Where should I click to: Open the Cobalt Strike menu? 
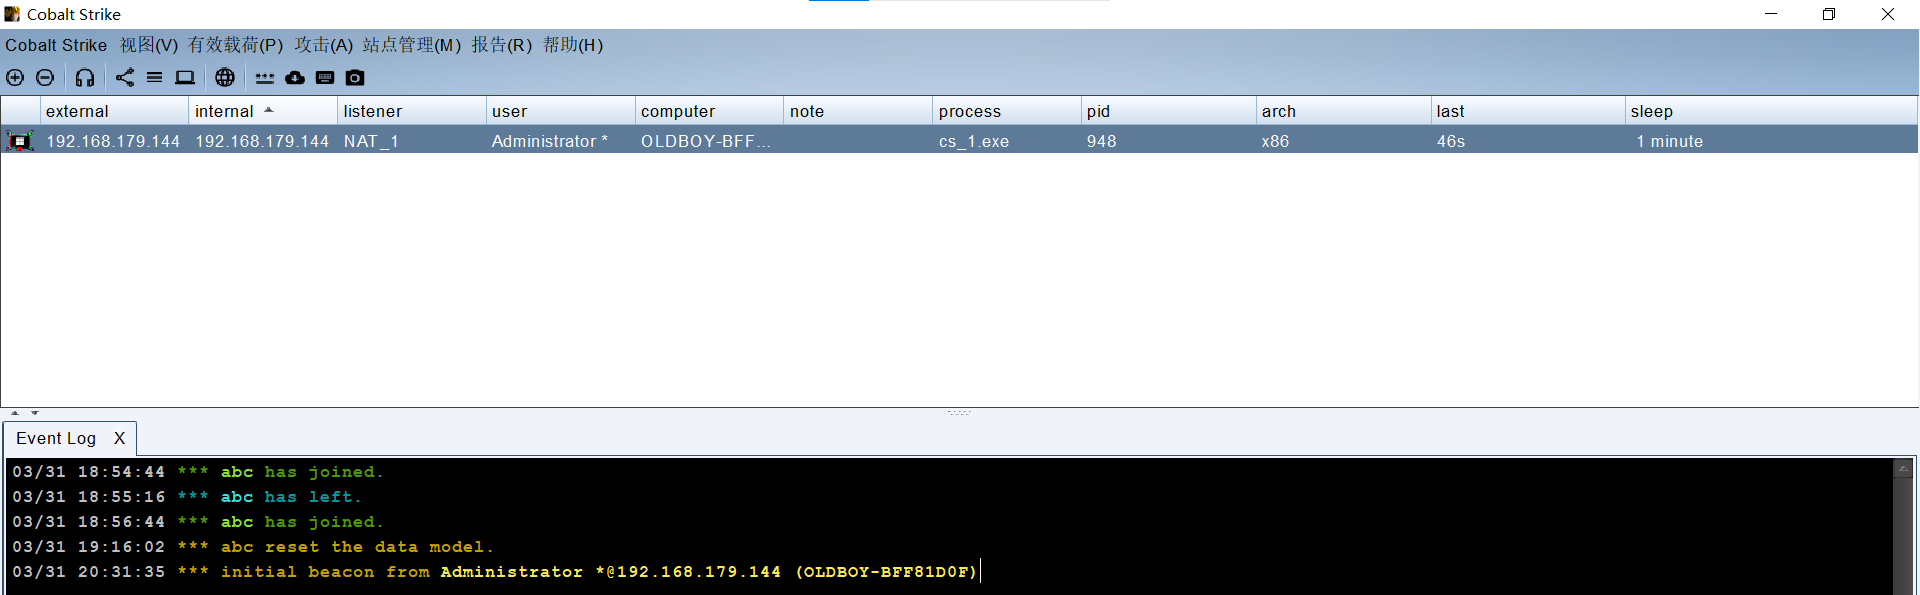pos(56,45)
